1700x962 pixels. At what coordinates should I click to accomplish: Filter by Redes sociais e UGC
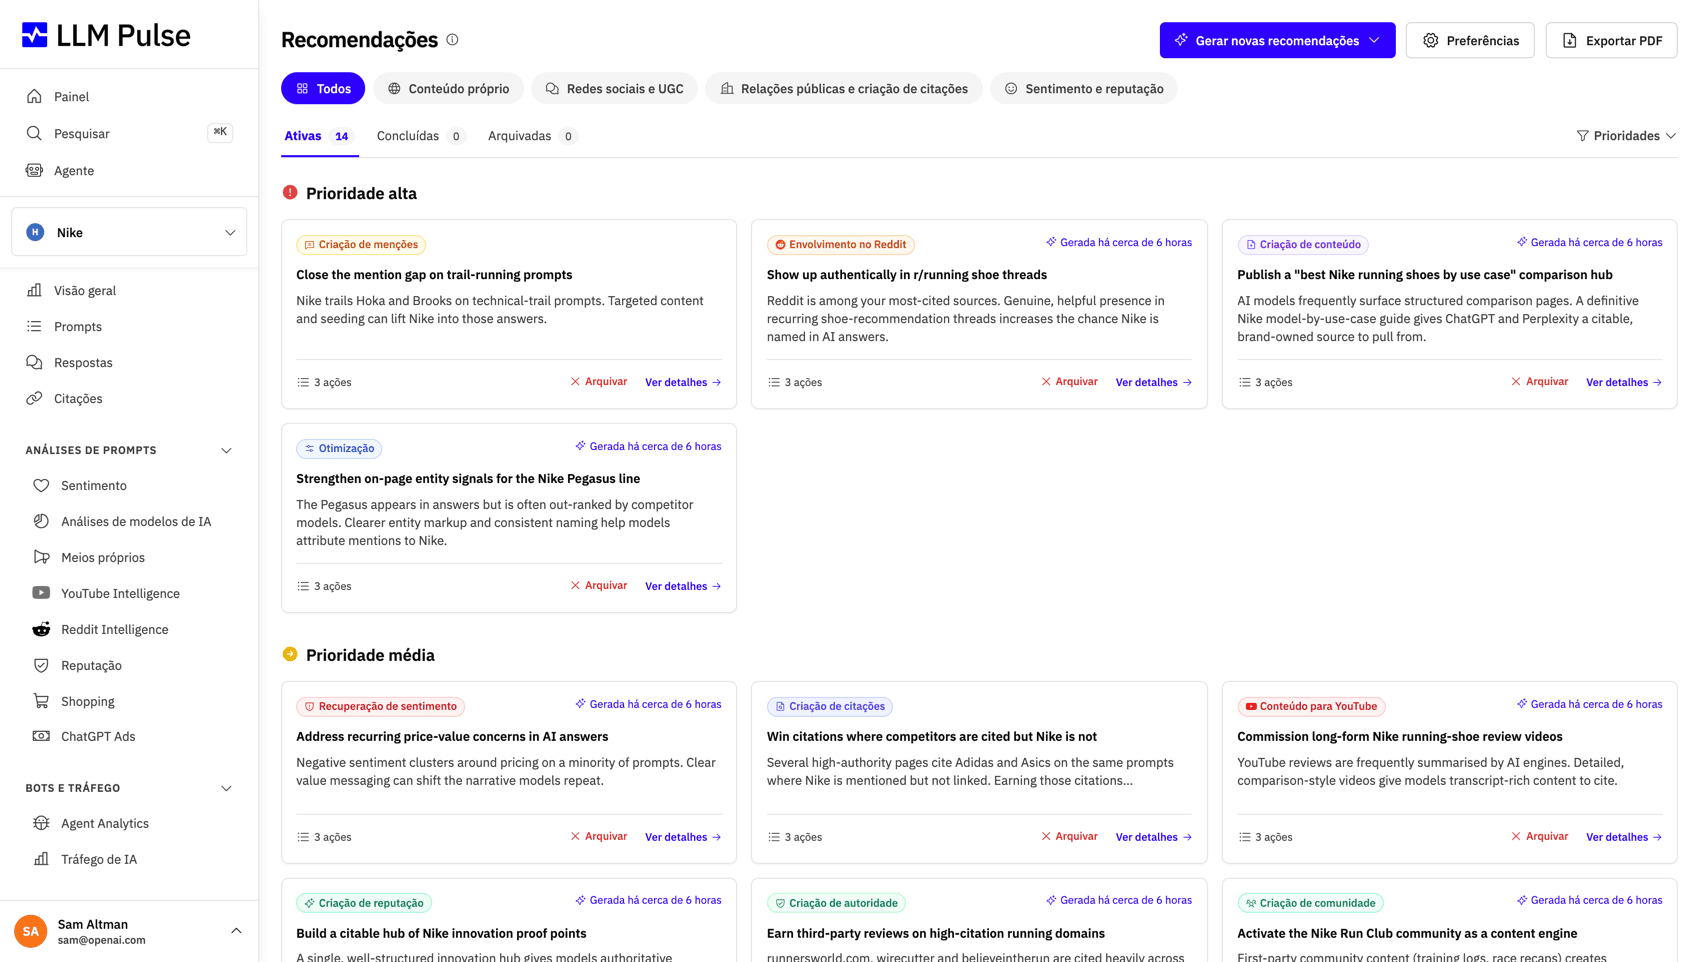pyautogui.click(x=614, y=89)
